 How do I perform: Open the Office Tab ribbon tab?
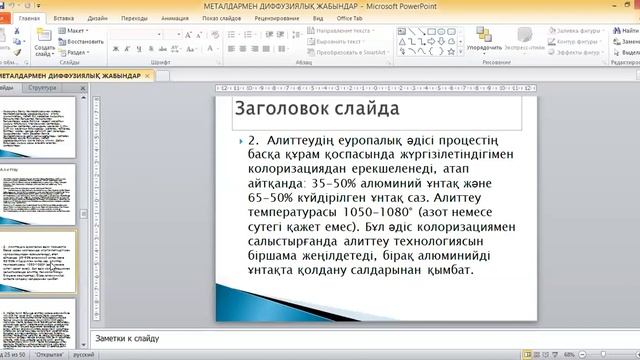point(349,18)
